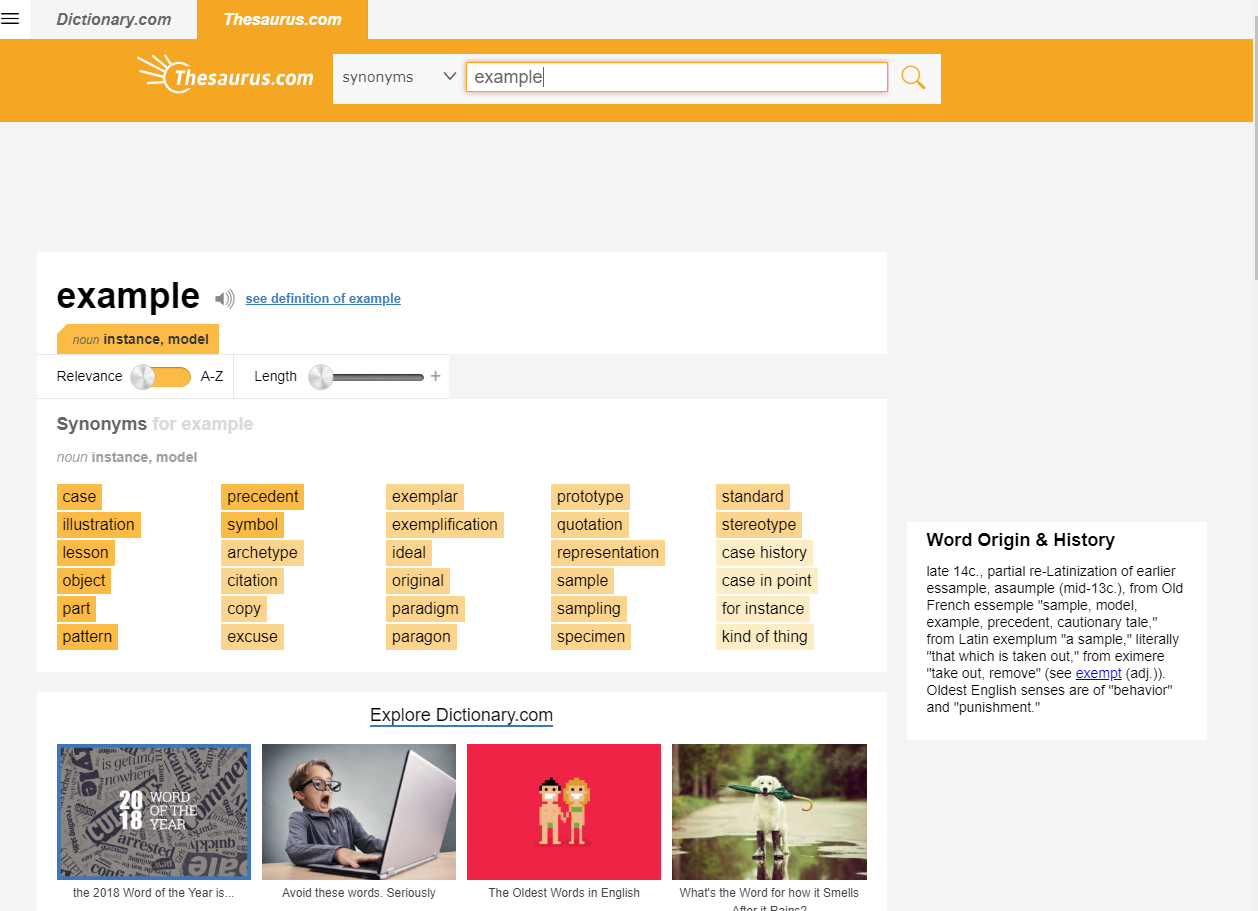Click the search magnifying glass
Screen dimensions: 1258x911
[912, 76]
